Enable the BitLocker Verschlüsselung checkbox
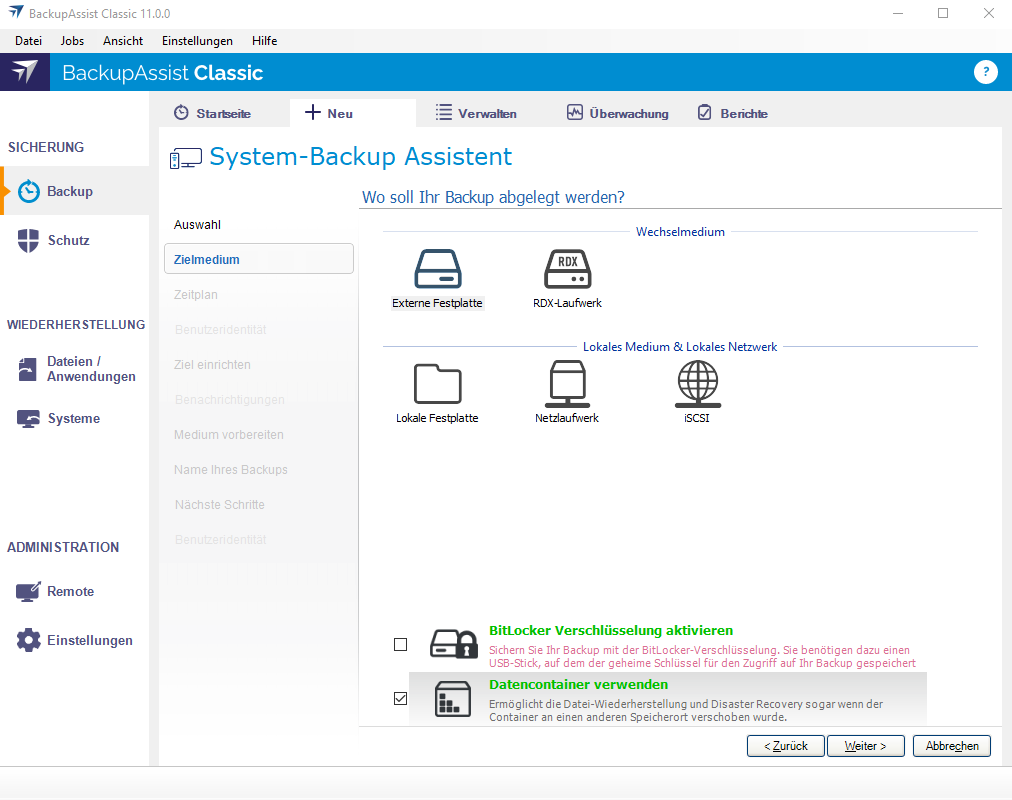 pos(401,645)
